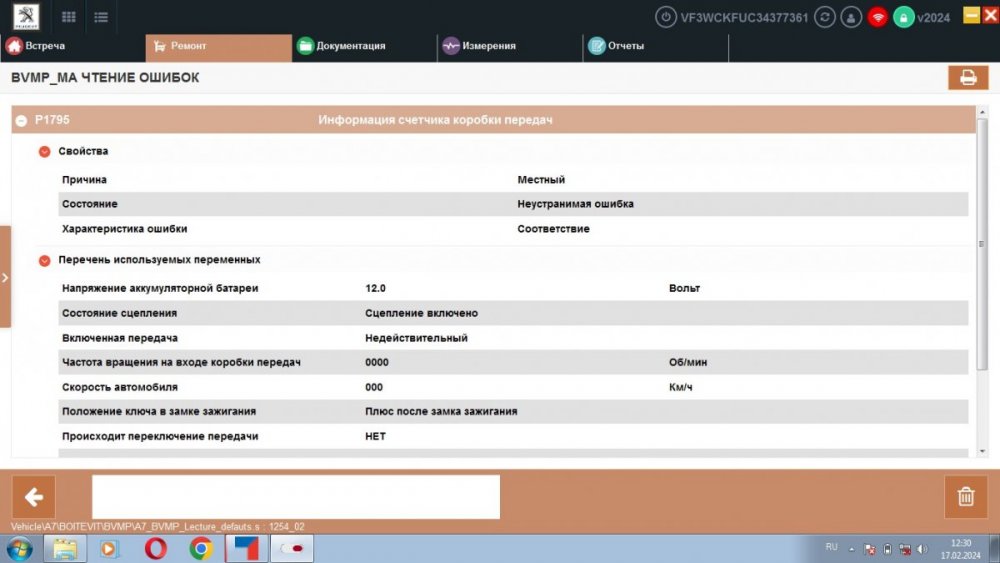Open the volume tray icon
This screenshot has width=1000, height=563.
922,549
